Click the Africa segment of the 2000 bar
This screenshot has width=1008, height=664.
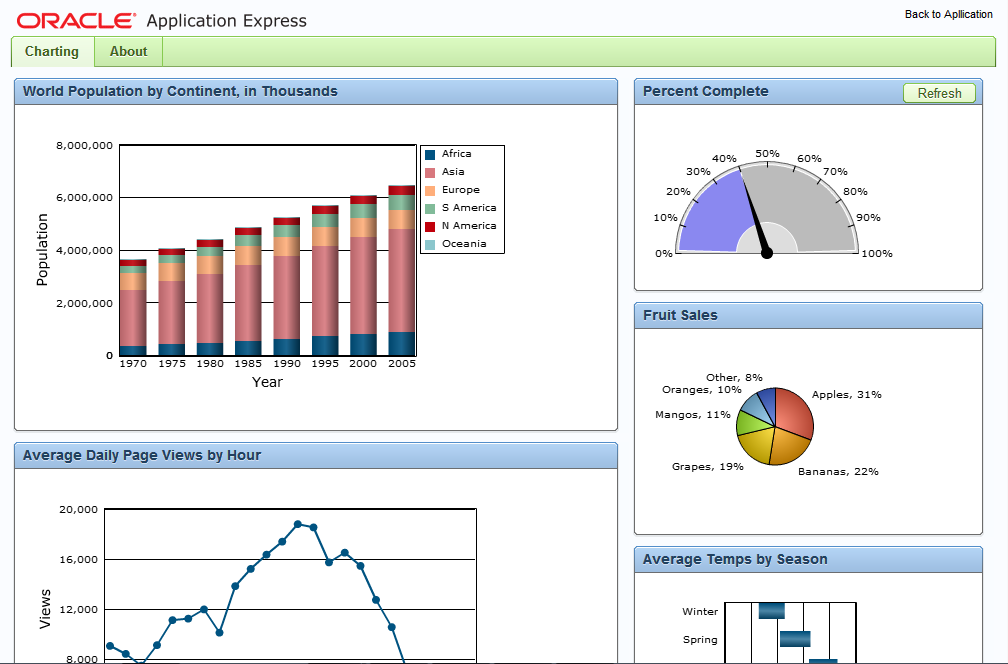click(363, 345)
